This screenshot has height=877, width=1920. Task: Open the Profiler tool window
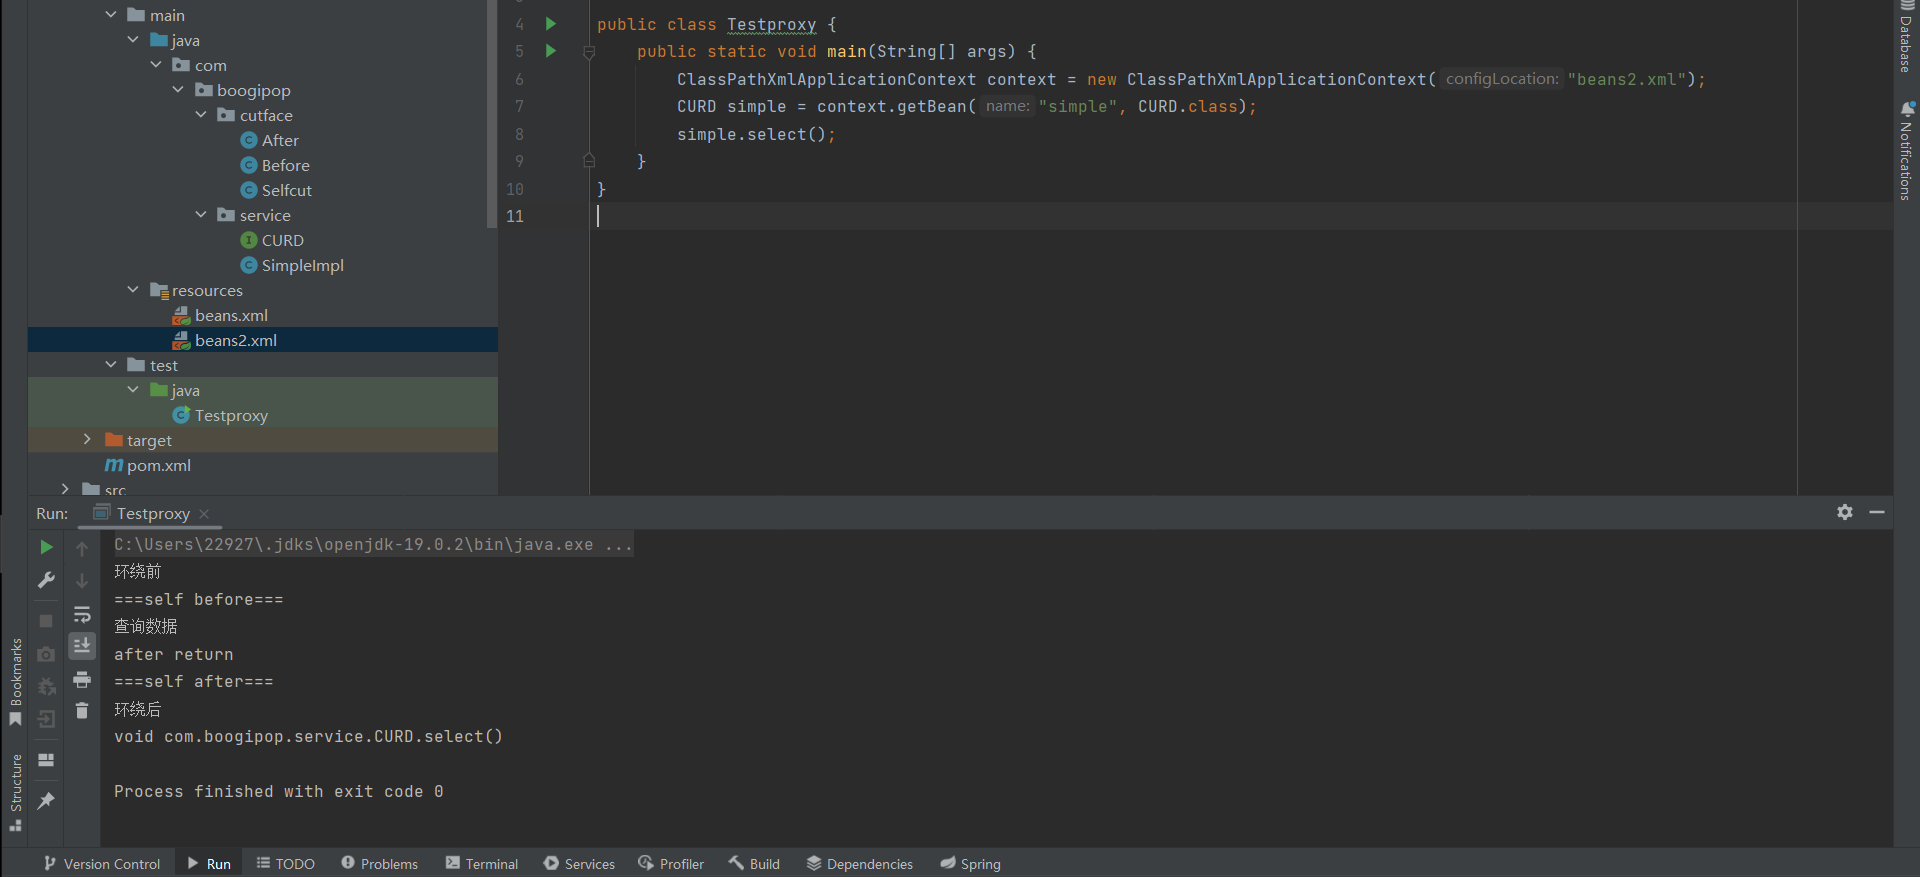[x=671, y=864]
